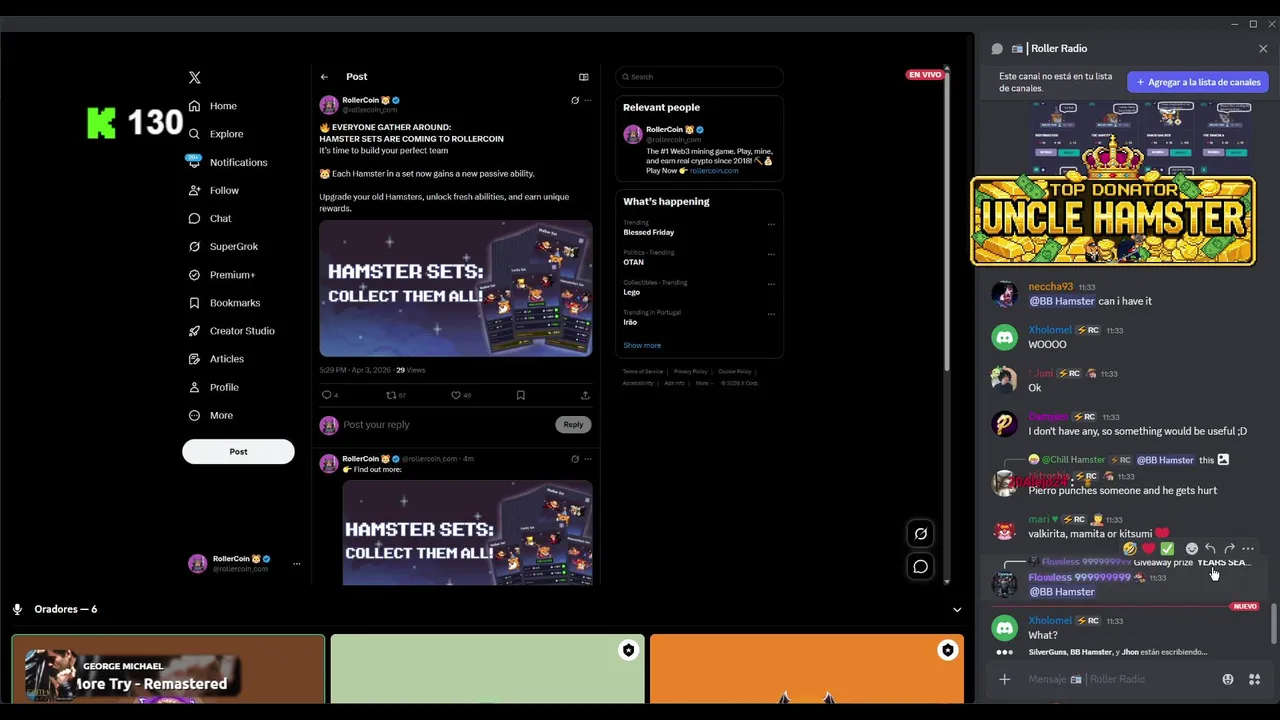Image resolution: width=1280 pixels, height=720 pixels.
Task: Open the rollercoin.com link in Relevant people
Action: coord(714,171)
